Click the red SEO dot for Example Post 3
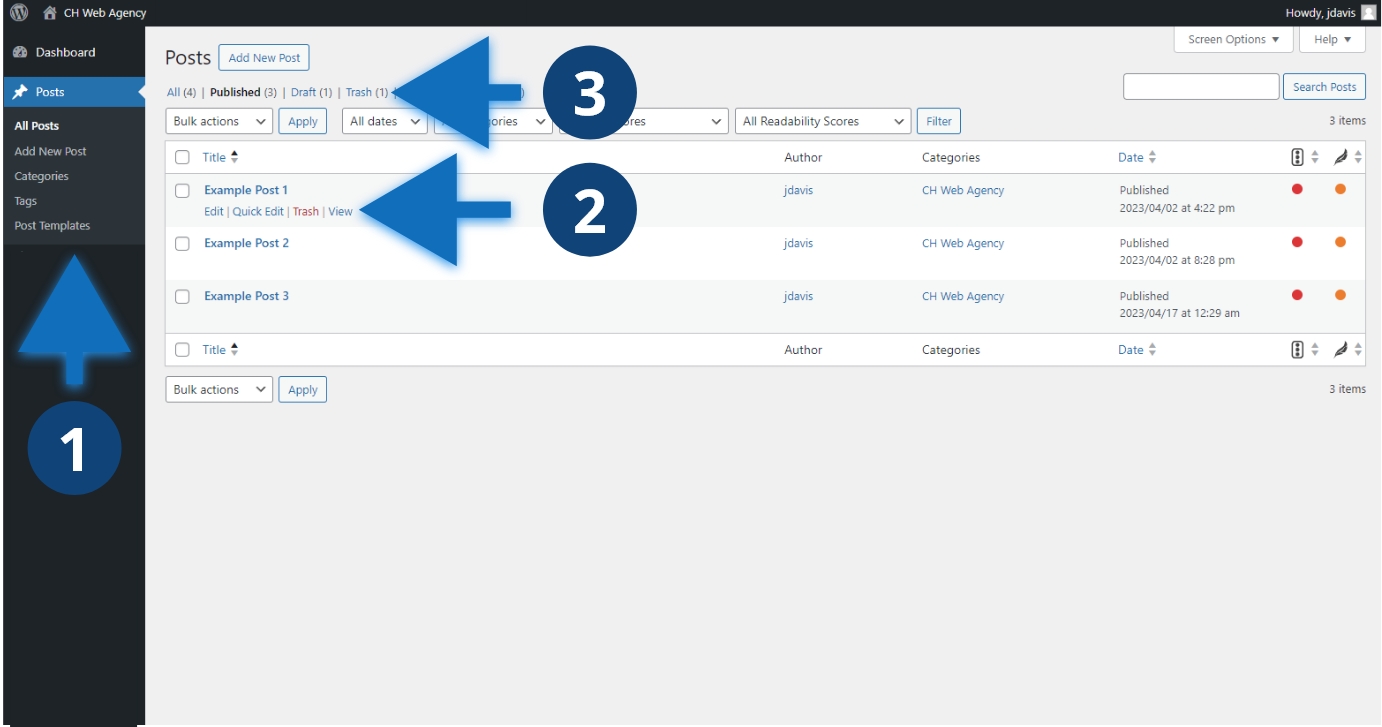 click(x=1297, y=295)
